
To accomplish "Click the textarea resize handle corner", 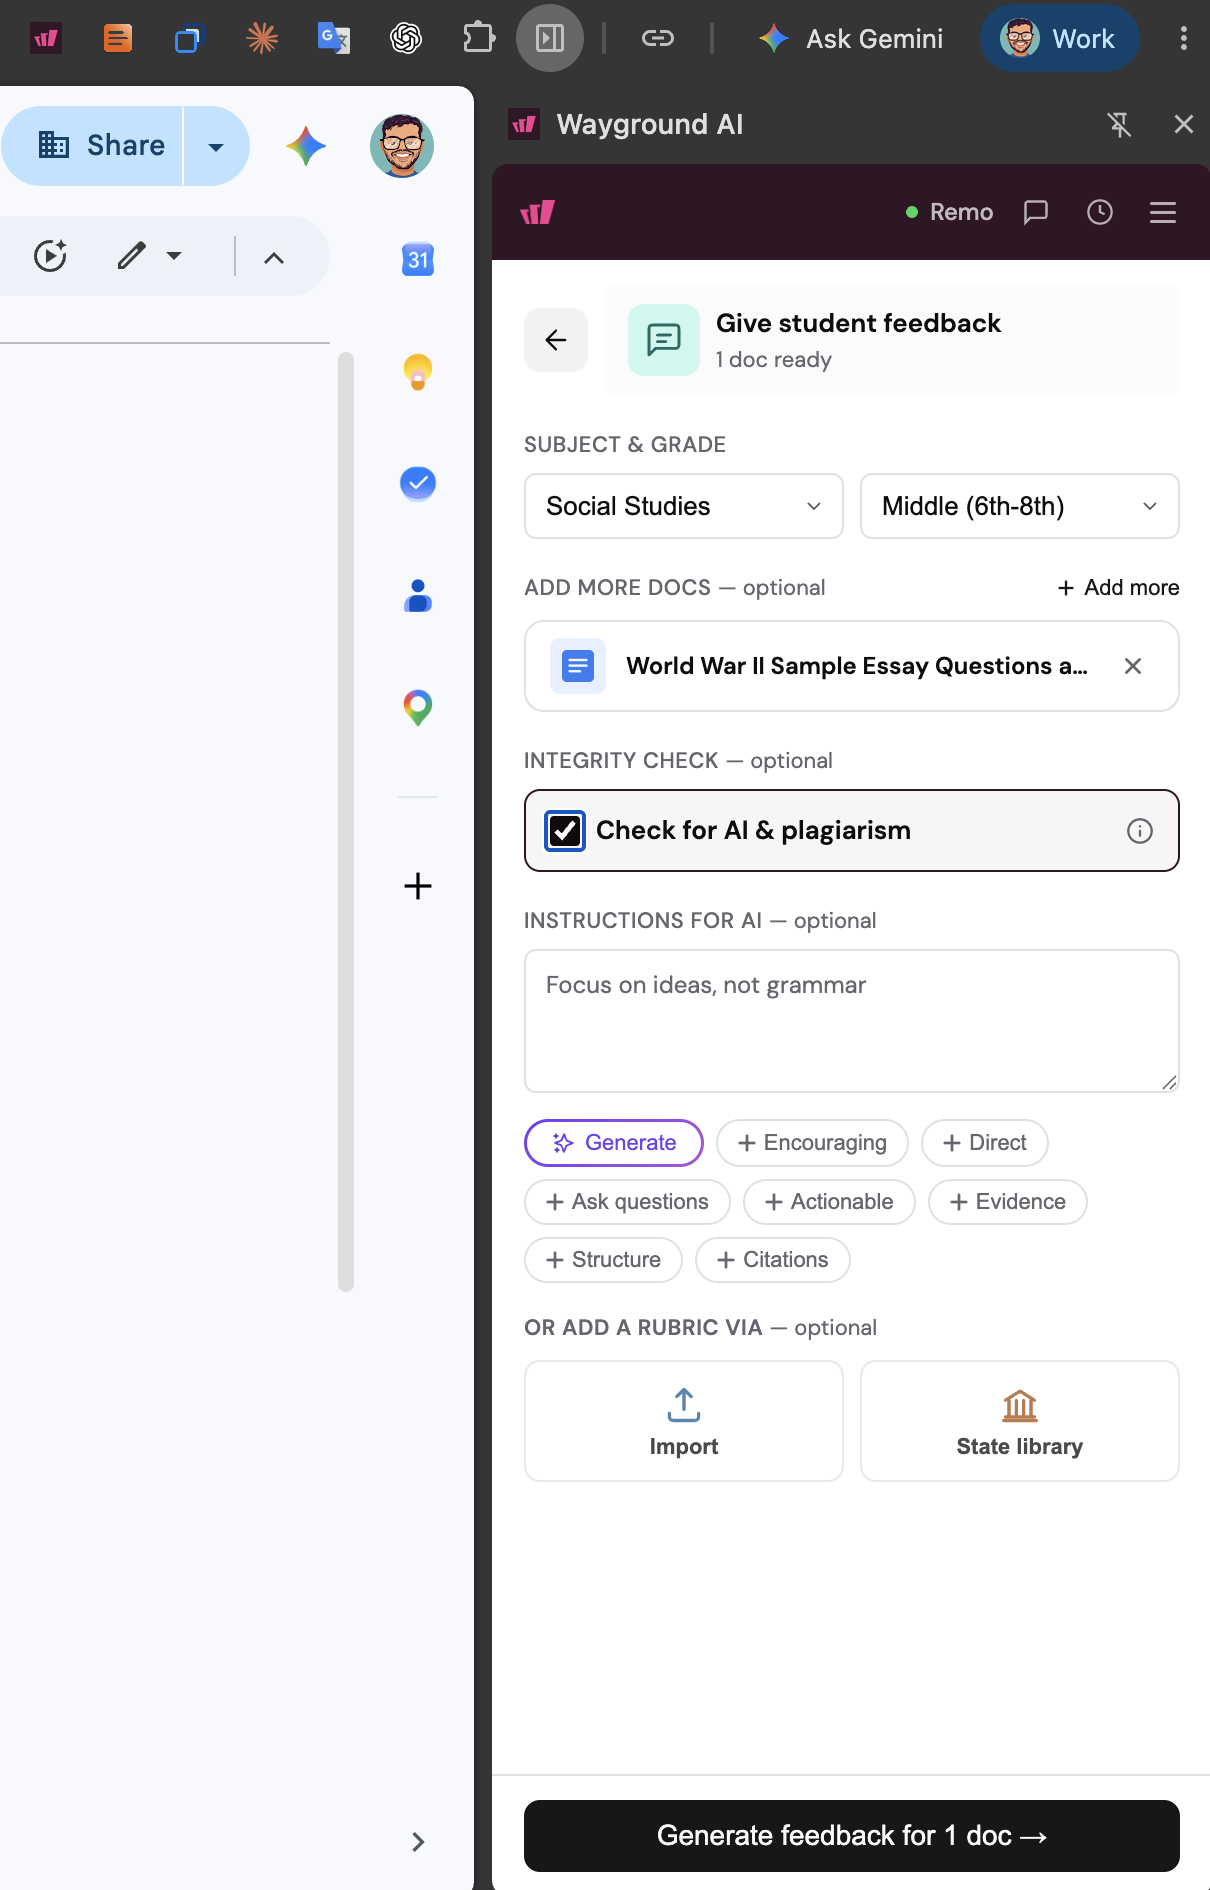I will (1169, 1082).
